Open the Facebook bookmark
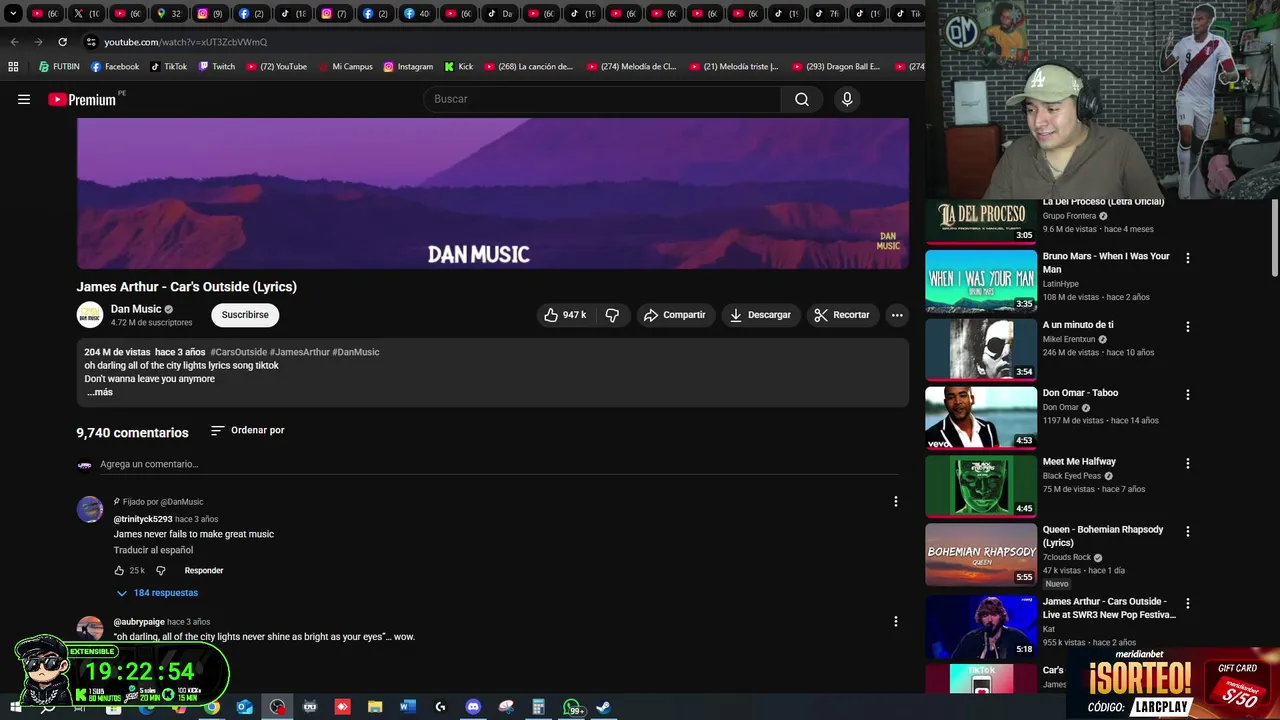1280x720 pixels. coord(115,67)
